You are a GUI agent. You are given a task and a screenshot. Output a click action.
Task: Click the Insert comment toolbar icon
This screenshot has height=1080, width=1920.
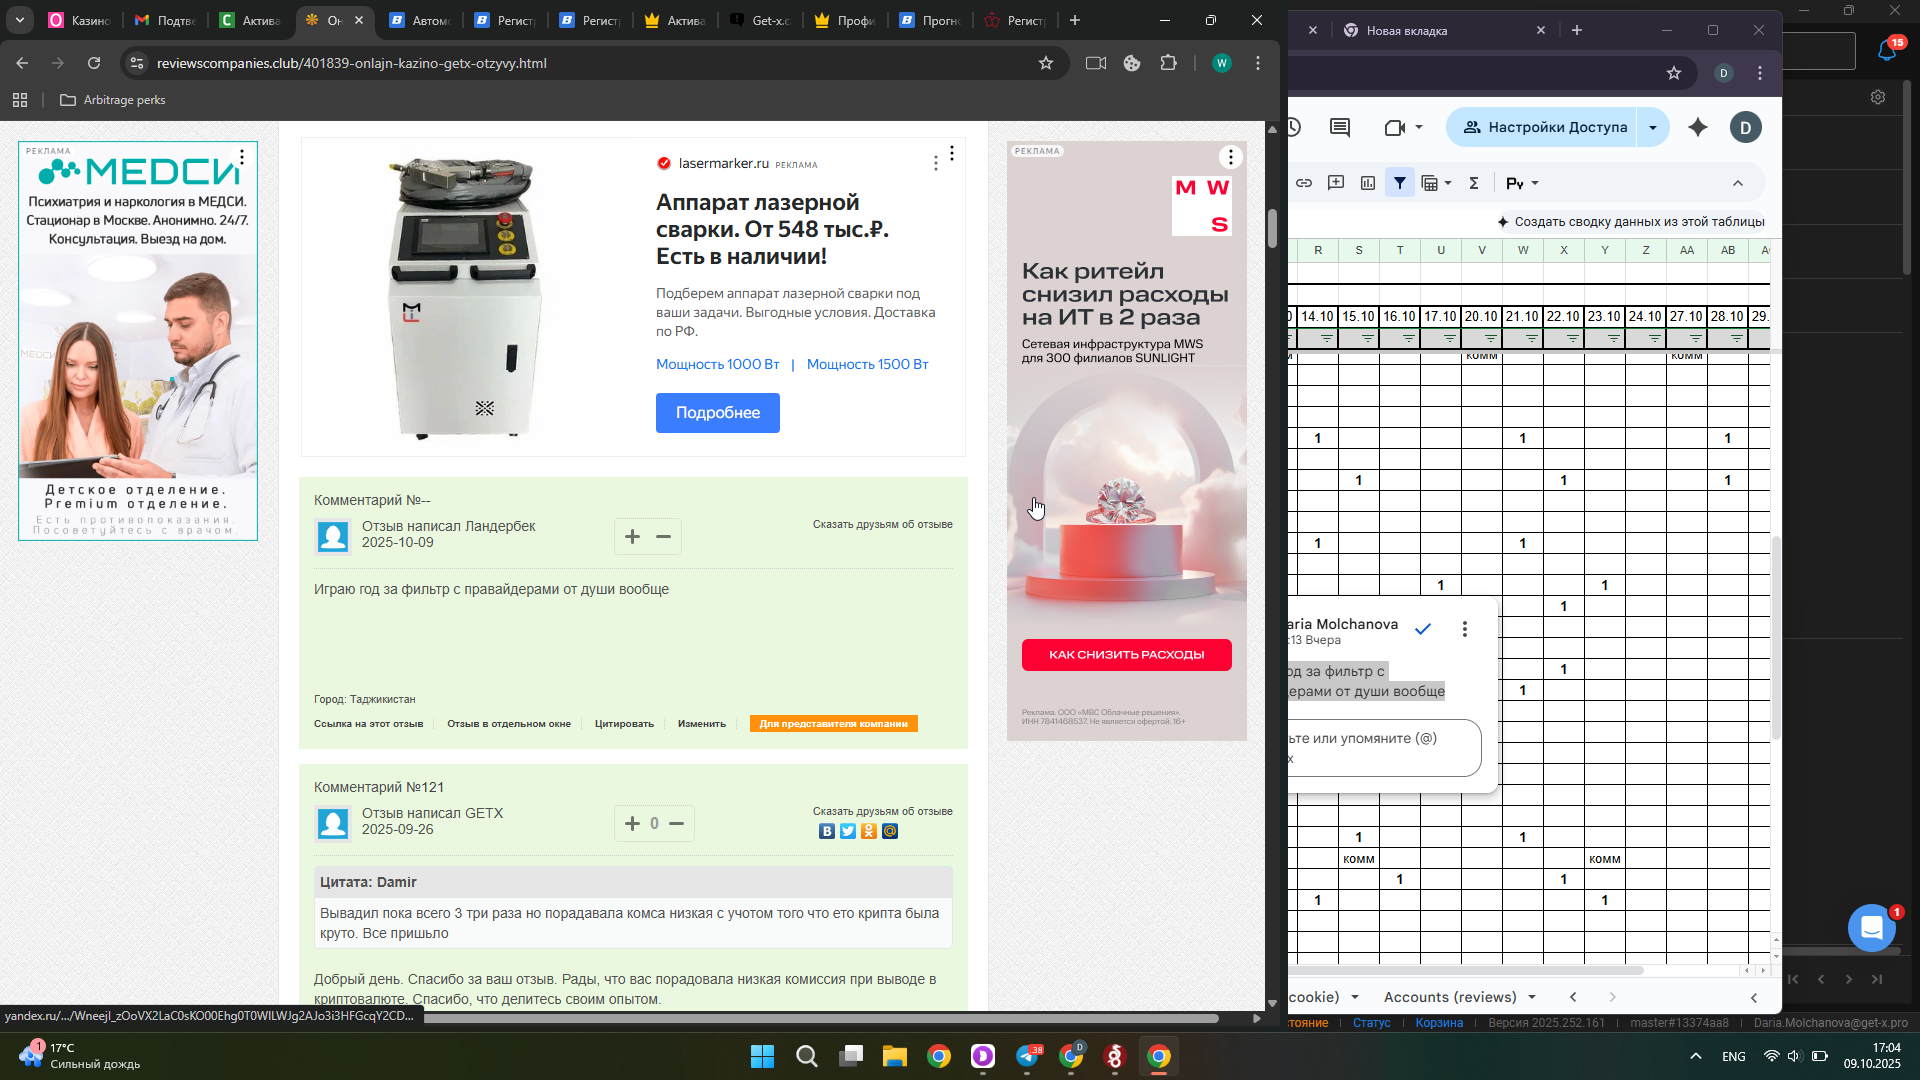(x=1336, y=183)
